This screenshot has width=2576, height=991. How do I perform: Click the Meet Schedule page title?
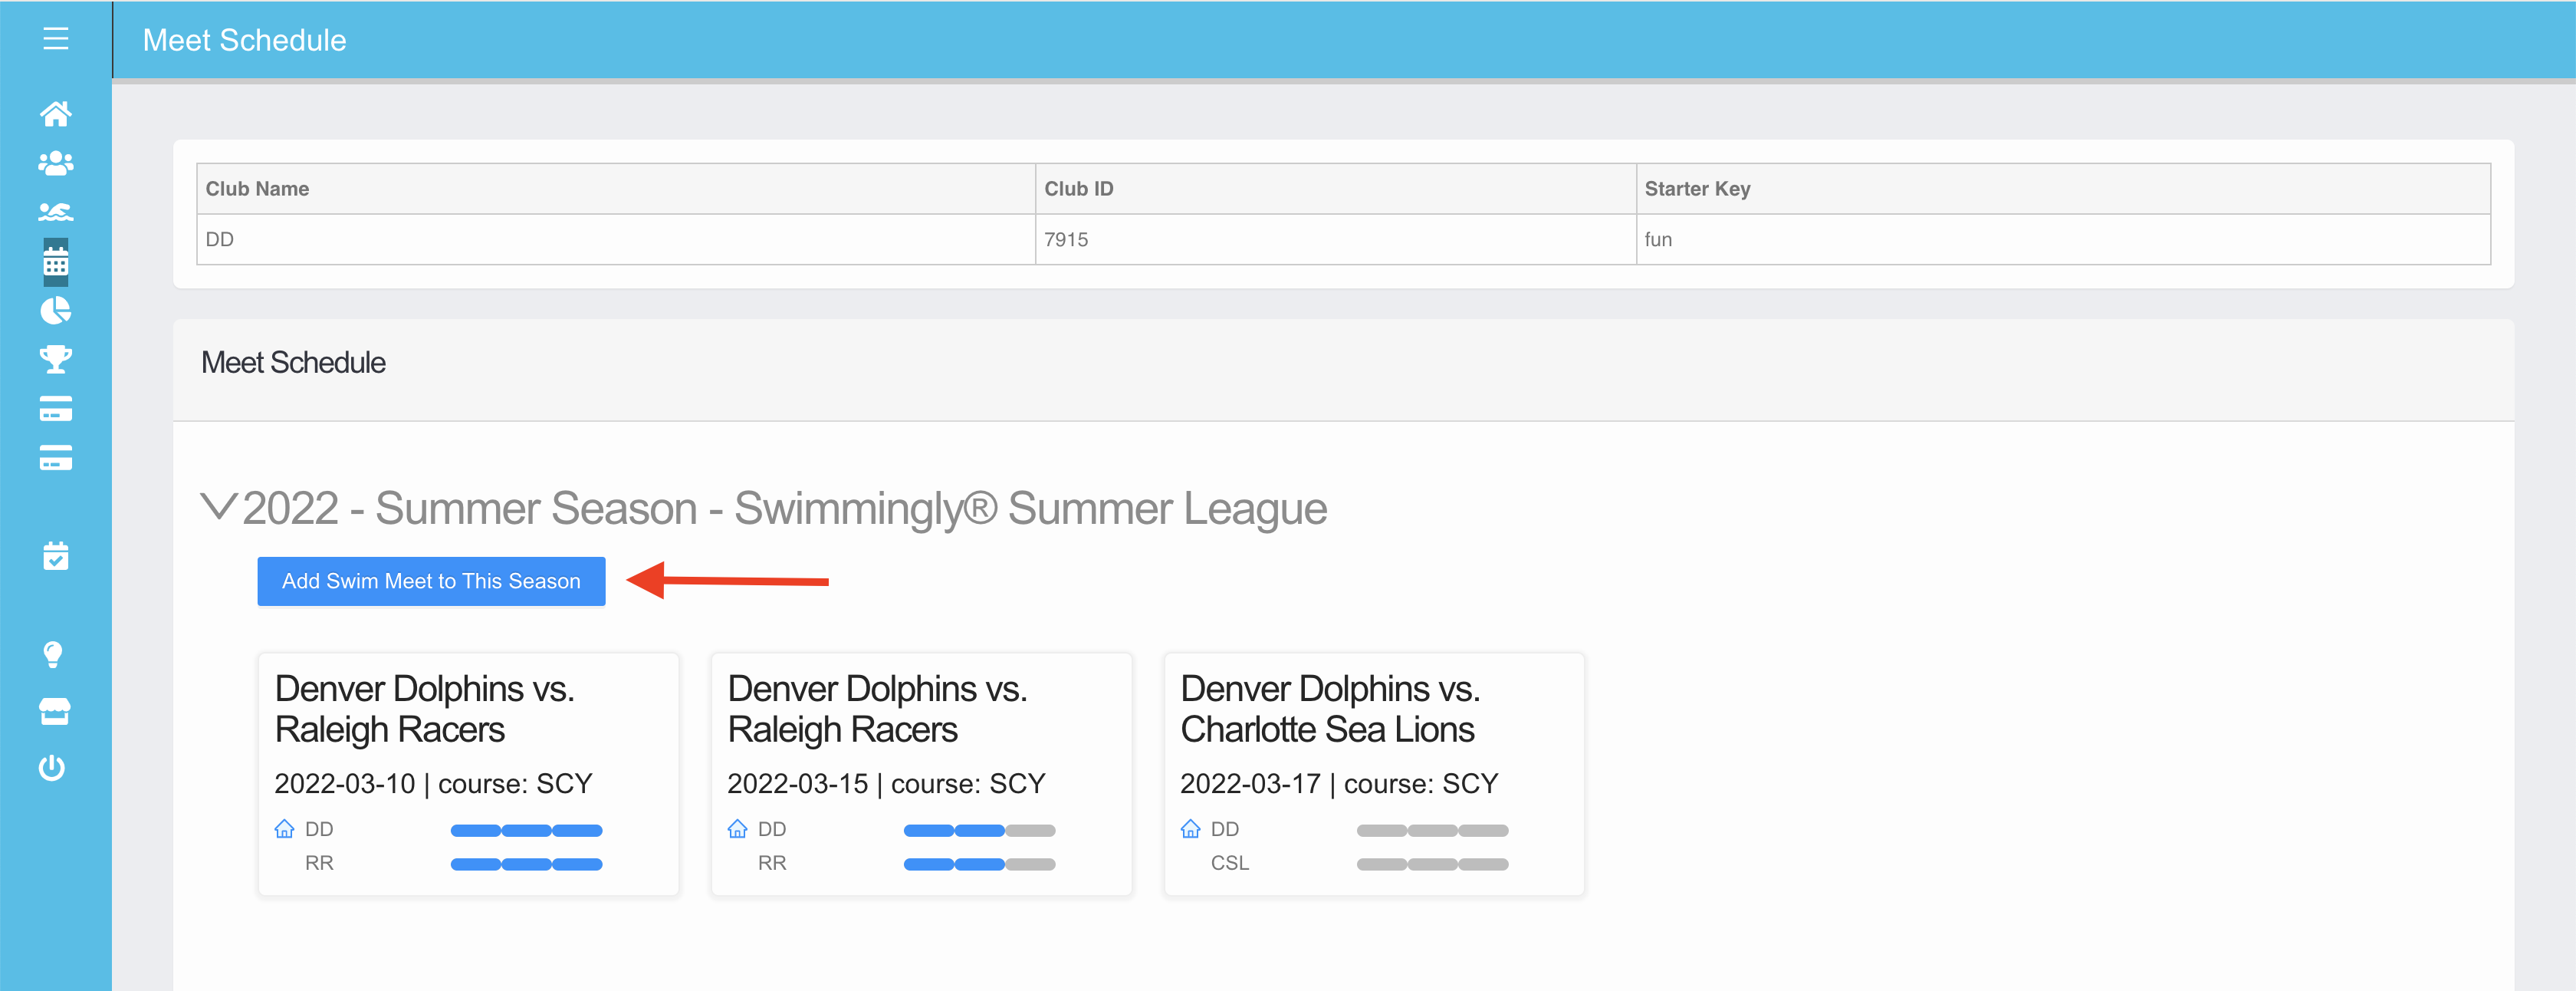pyautogui.click(x=245, y=40)
